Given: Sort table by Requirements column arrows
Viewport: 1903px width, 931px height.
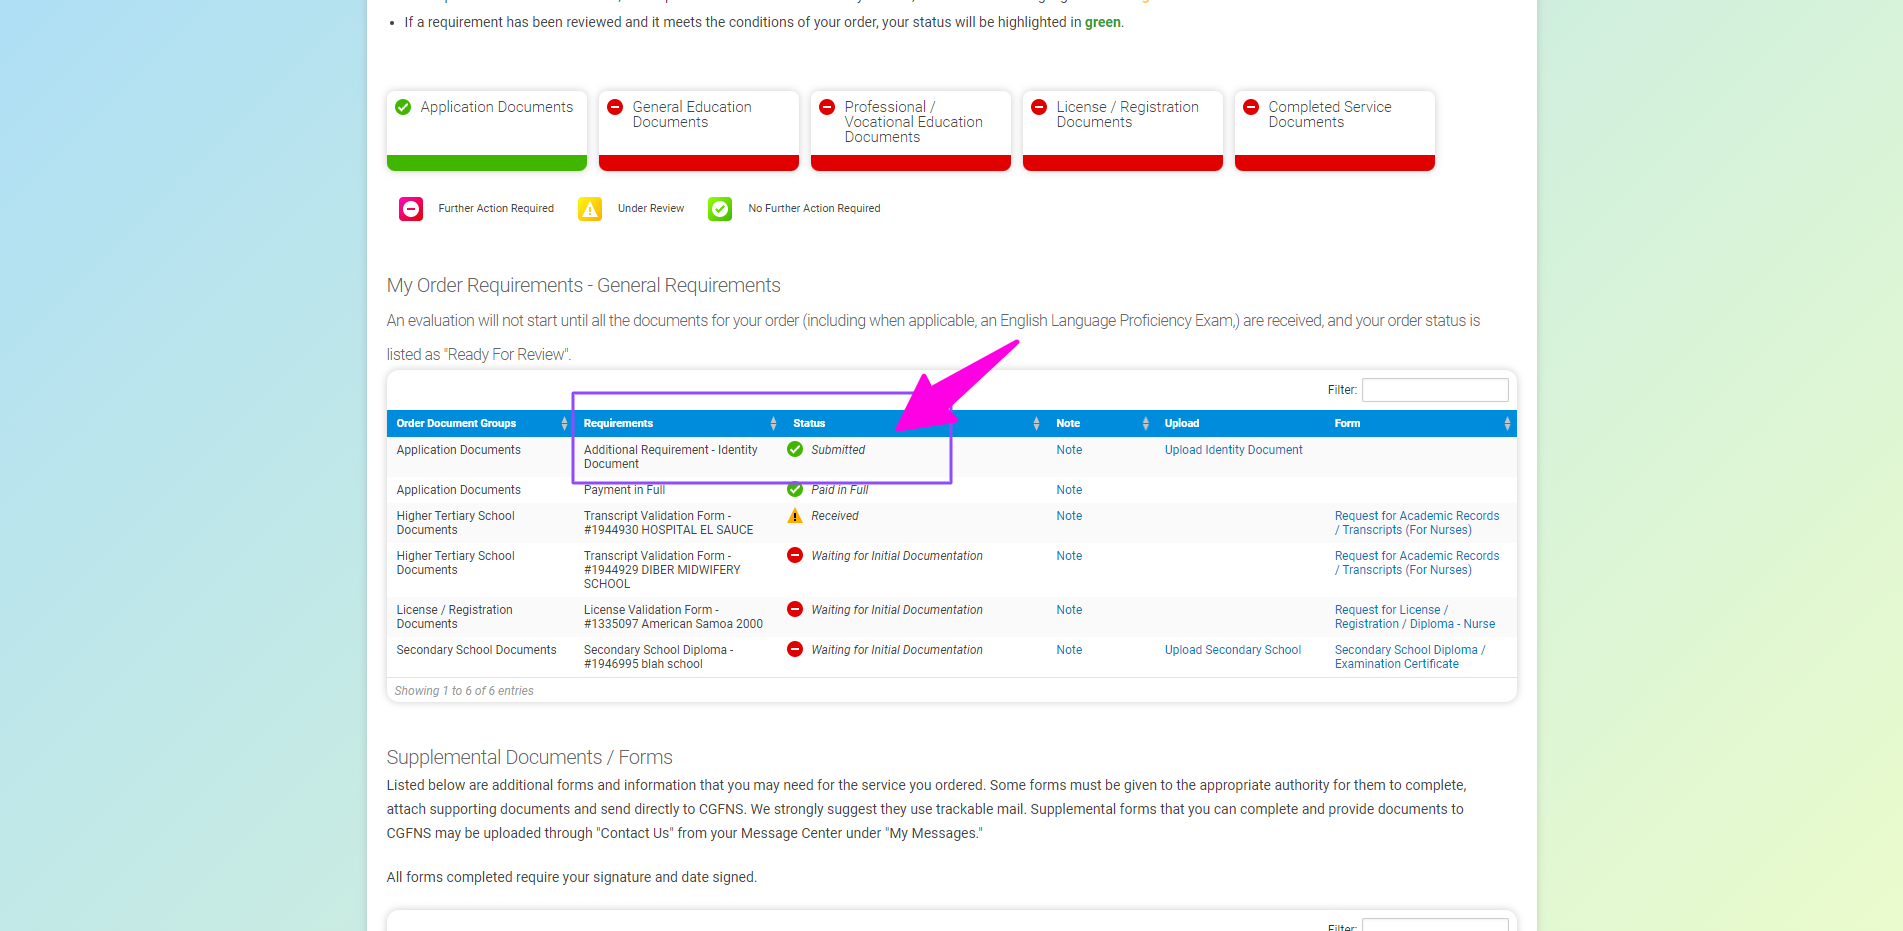Looking at the screenshot, I should (773, 424).
